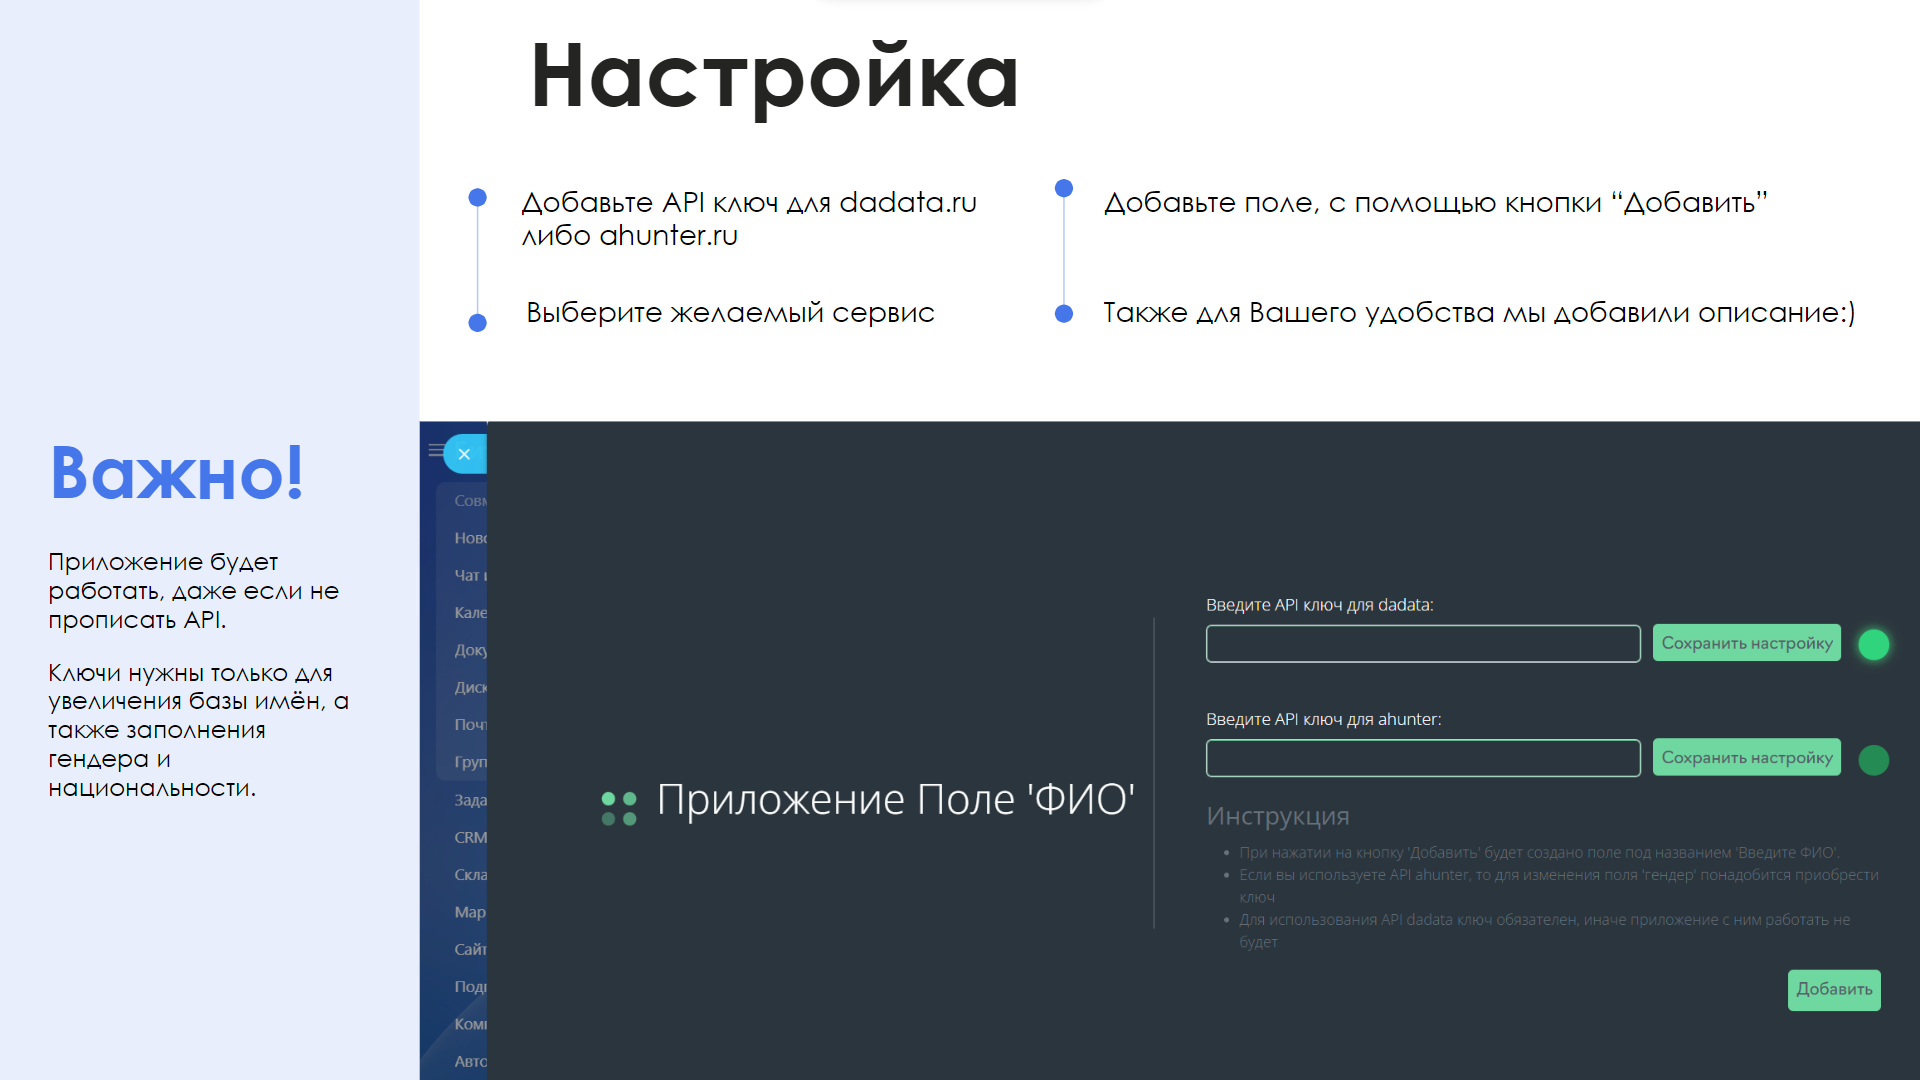The image size is (1920, 1080).
Task: Open the hamburger menu icon
Action: [435, 450]
